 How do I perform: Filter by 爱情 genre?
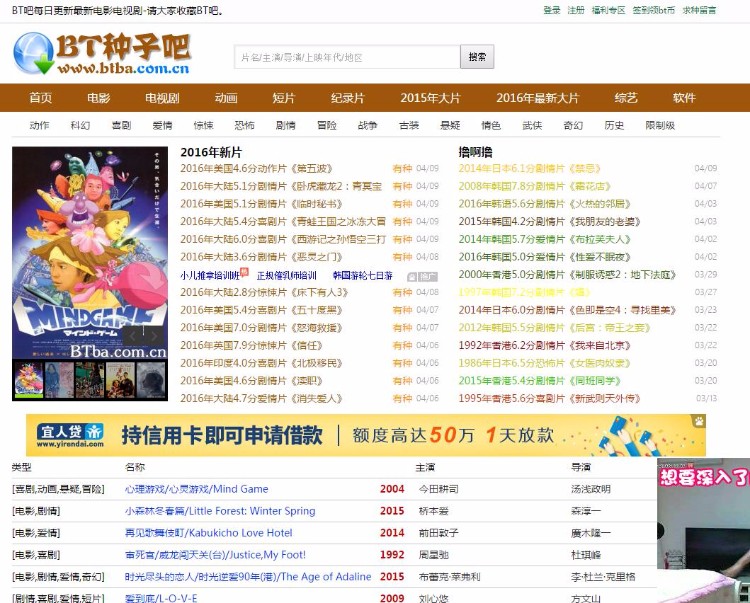click(x=163, y=125)
